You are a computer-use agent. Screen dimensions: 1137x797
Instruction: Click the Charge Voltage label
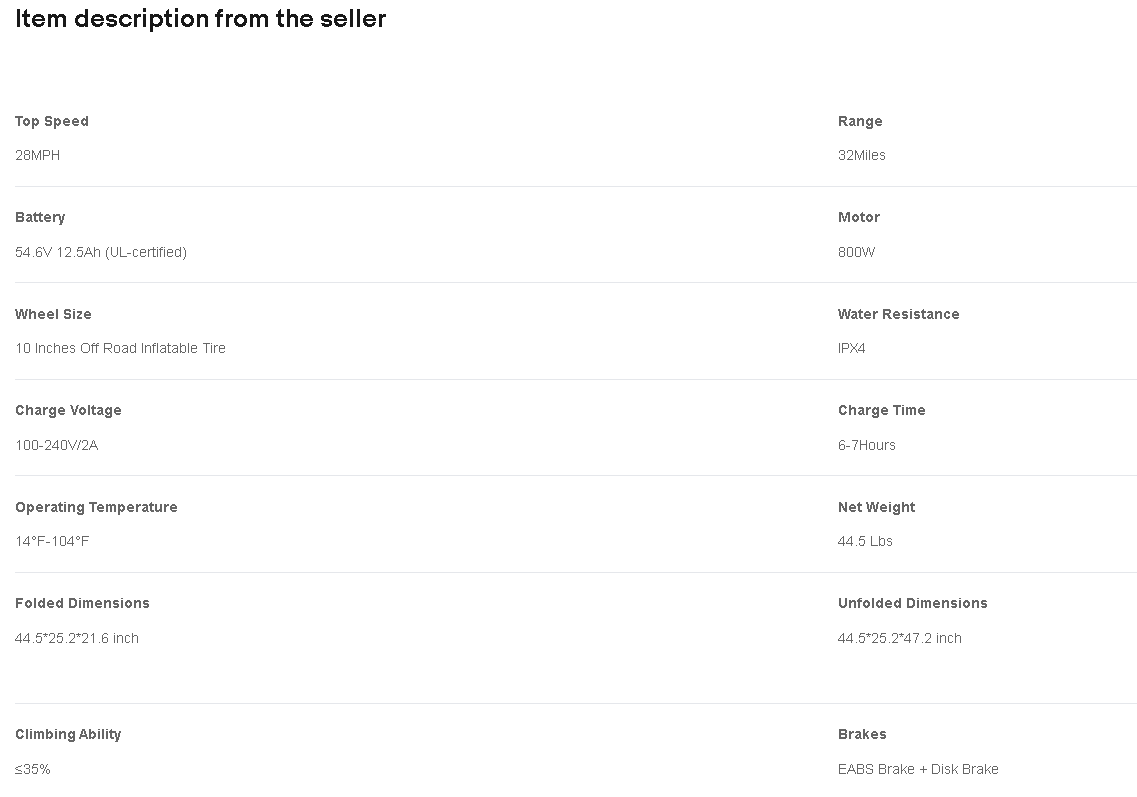pyautogui.click(x=68, y=410)
